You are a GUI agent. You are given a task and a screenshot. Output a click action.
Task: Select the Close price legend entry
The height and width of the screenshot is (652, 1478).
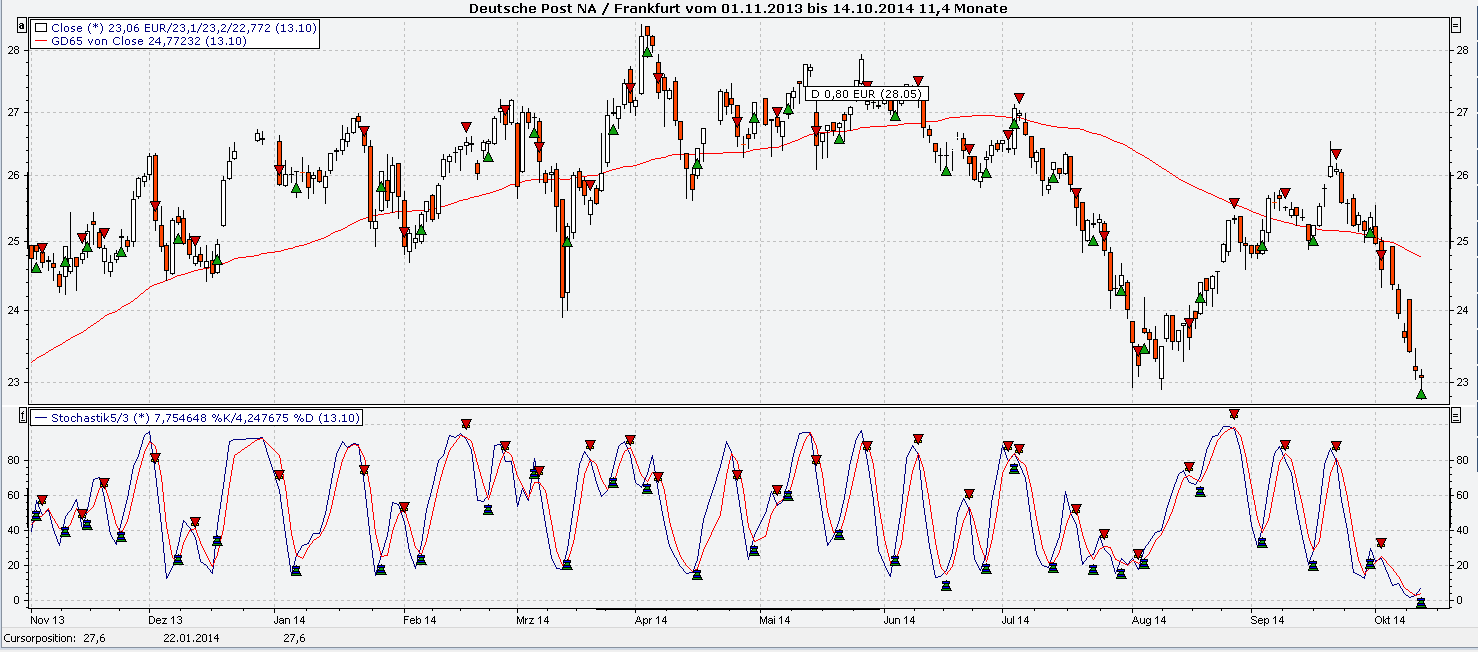(x=175, y=28)
